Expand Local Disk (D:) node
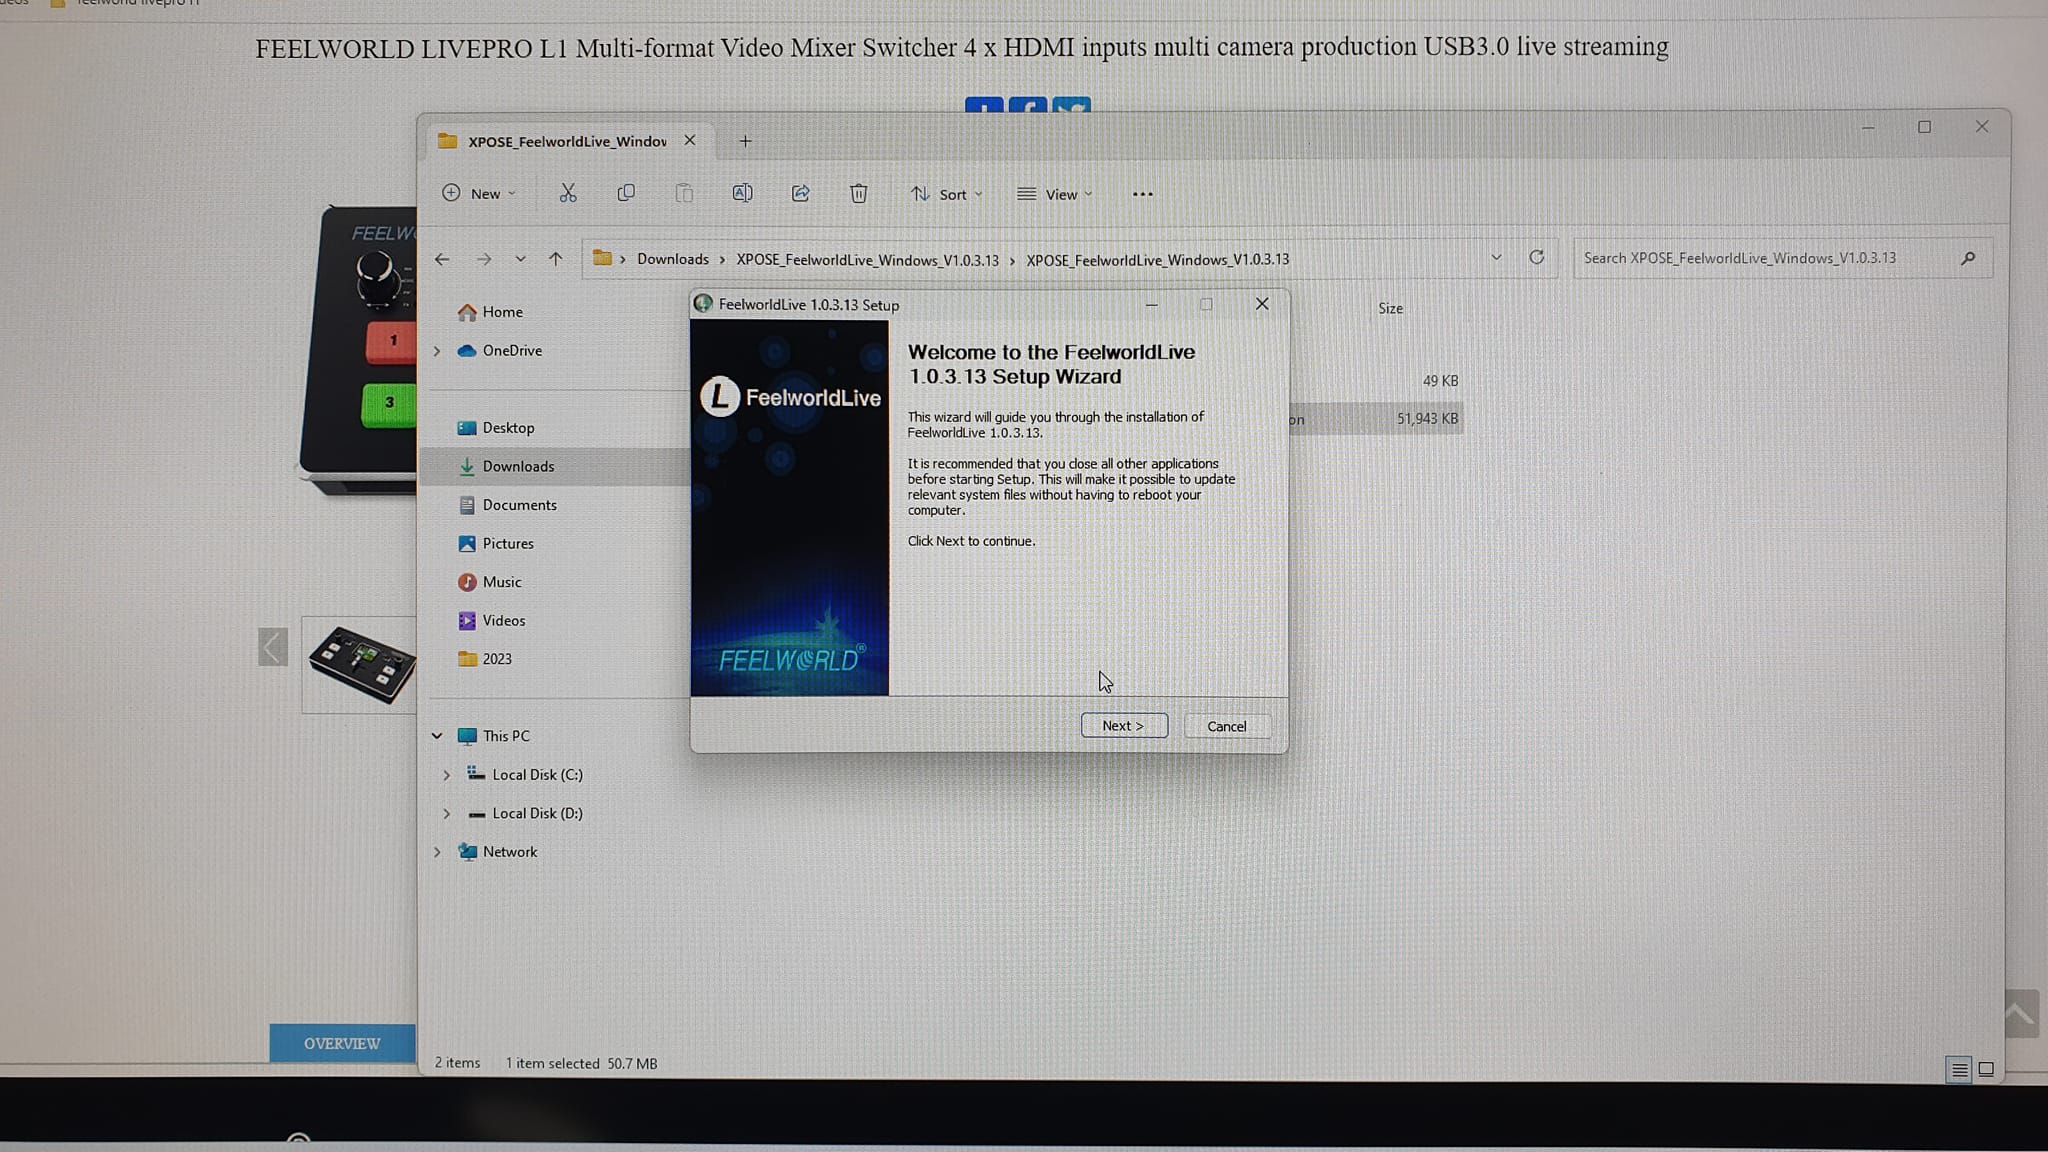This screenshot has height=1152, width=2048. (x=447, y=814)
